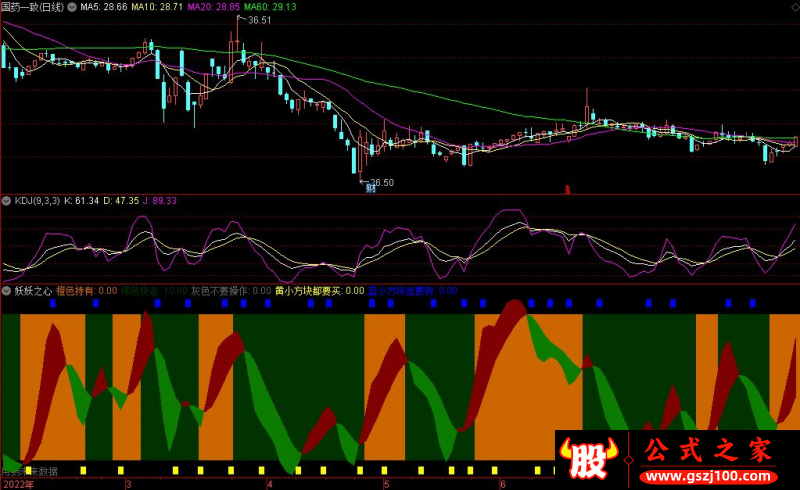Click the MA10: 28.71 label
Viewport: 800px width, 490px height.
[157, 7]
